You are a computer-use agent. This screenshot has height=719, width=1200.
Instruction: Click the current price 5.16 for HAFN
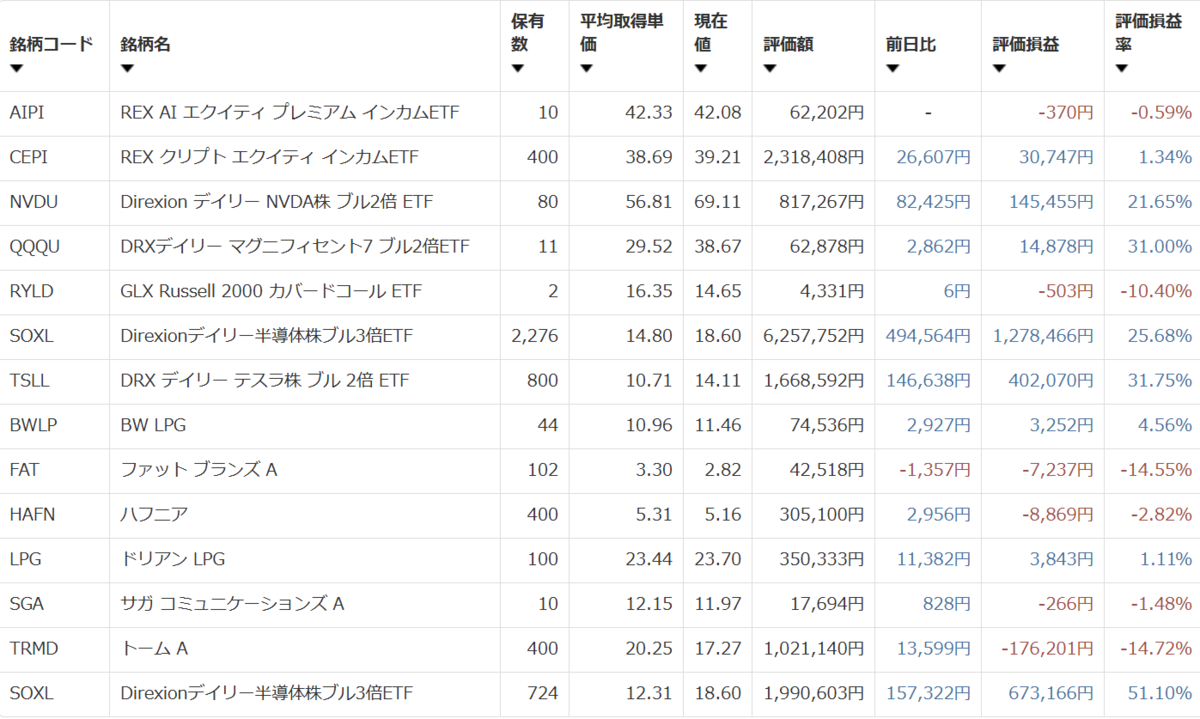tap(723, 514)
